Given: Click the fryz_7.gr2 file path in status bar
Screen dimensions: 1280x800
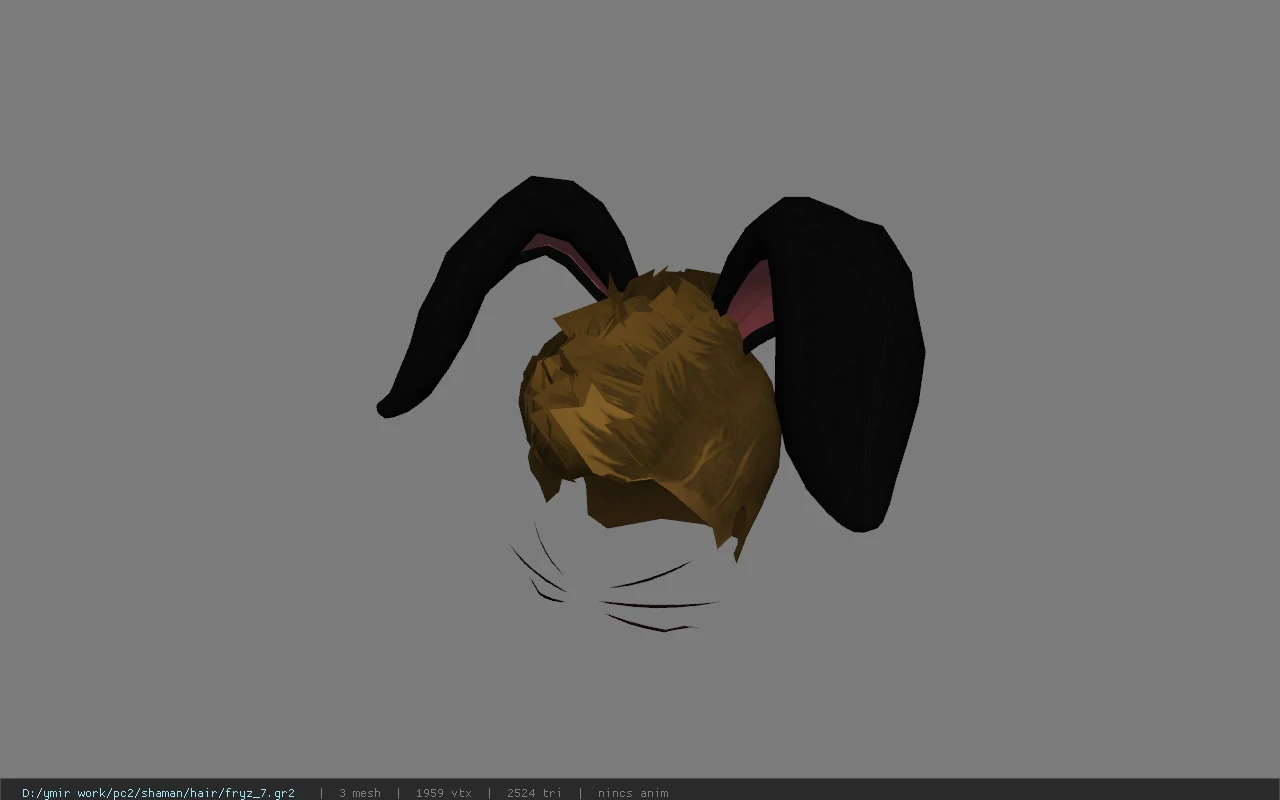Looking at the screenshot, I should click(158, 793).
